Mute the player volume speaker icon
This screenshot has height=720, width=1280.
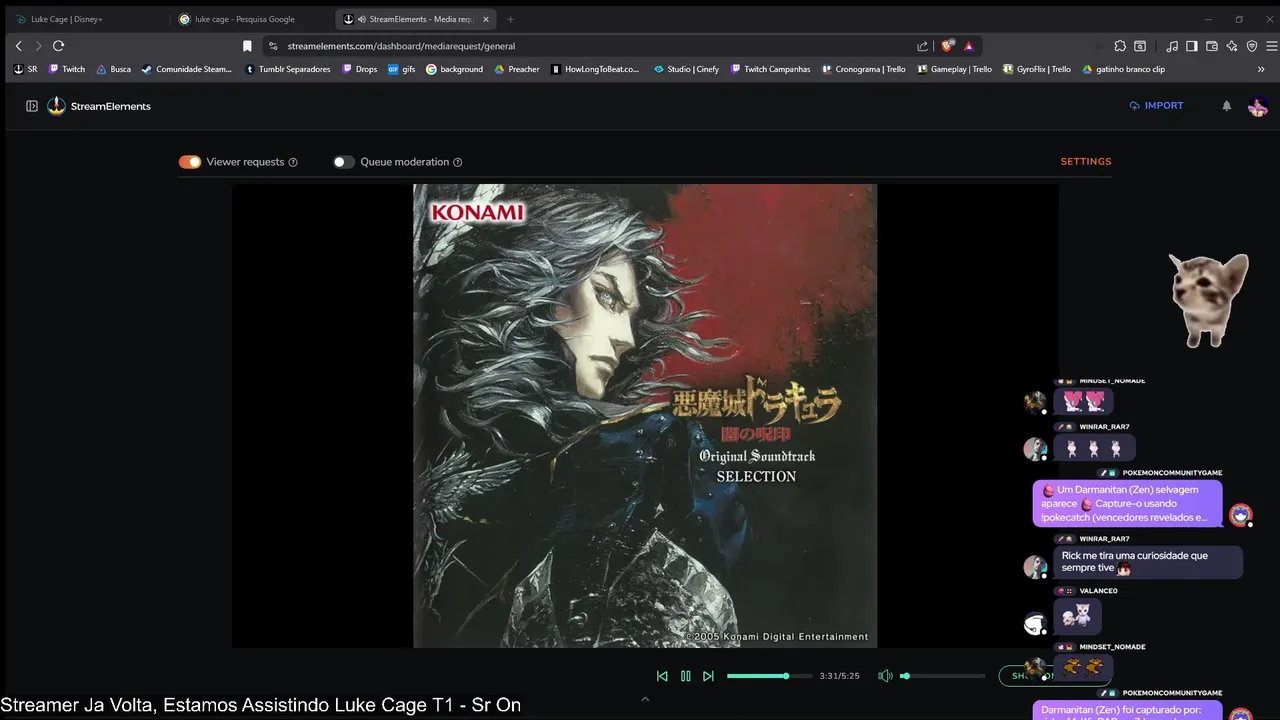885,676
